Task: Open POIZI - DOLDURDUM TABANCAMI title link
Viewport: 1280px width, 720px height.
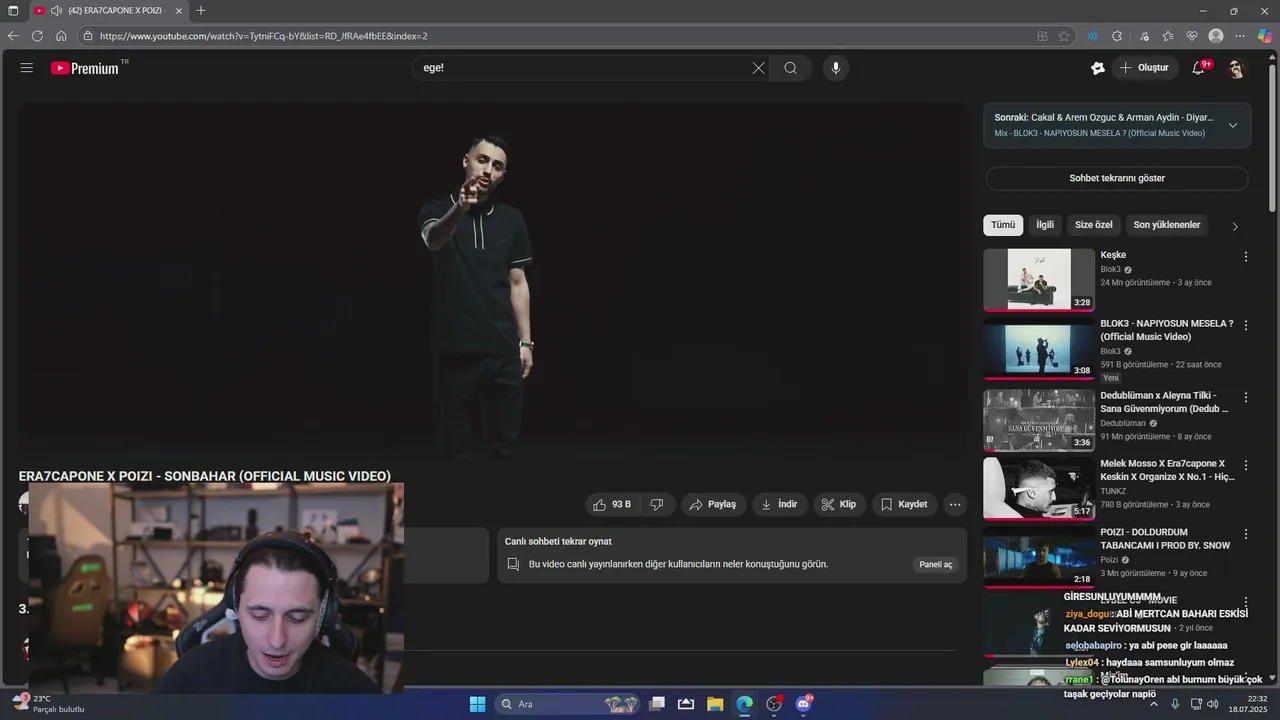Action: [x=1165, y=539]
